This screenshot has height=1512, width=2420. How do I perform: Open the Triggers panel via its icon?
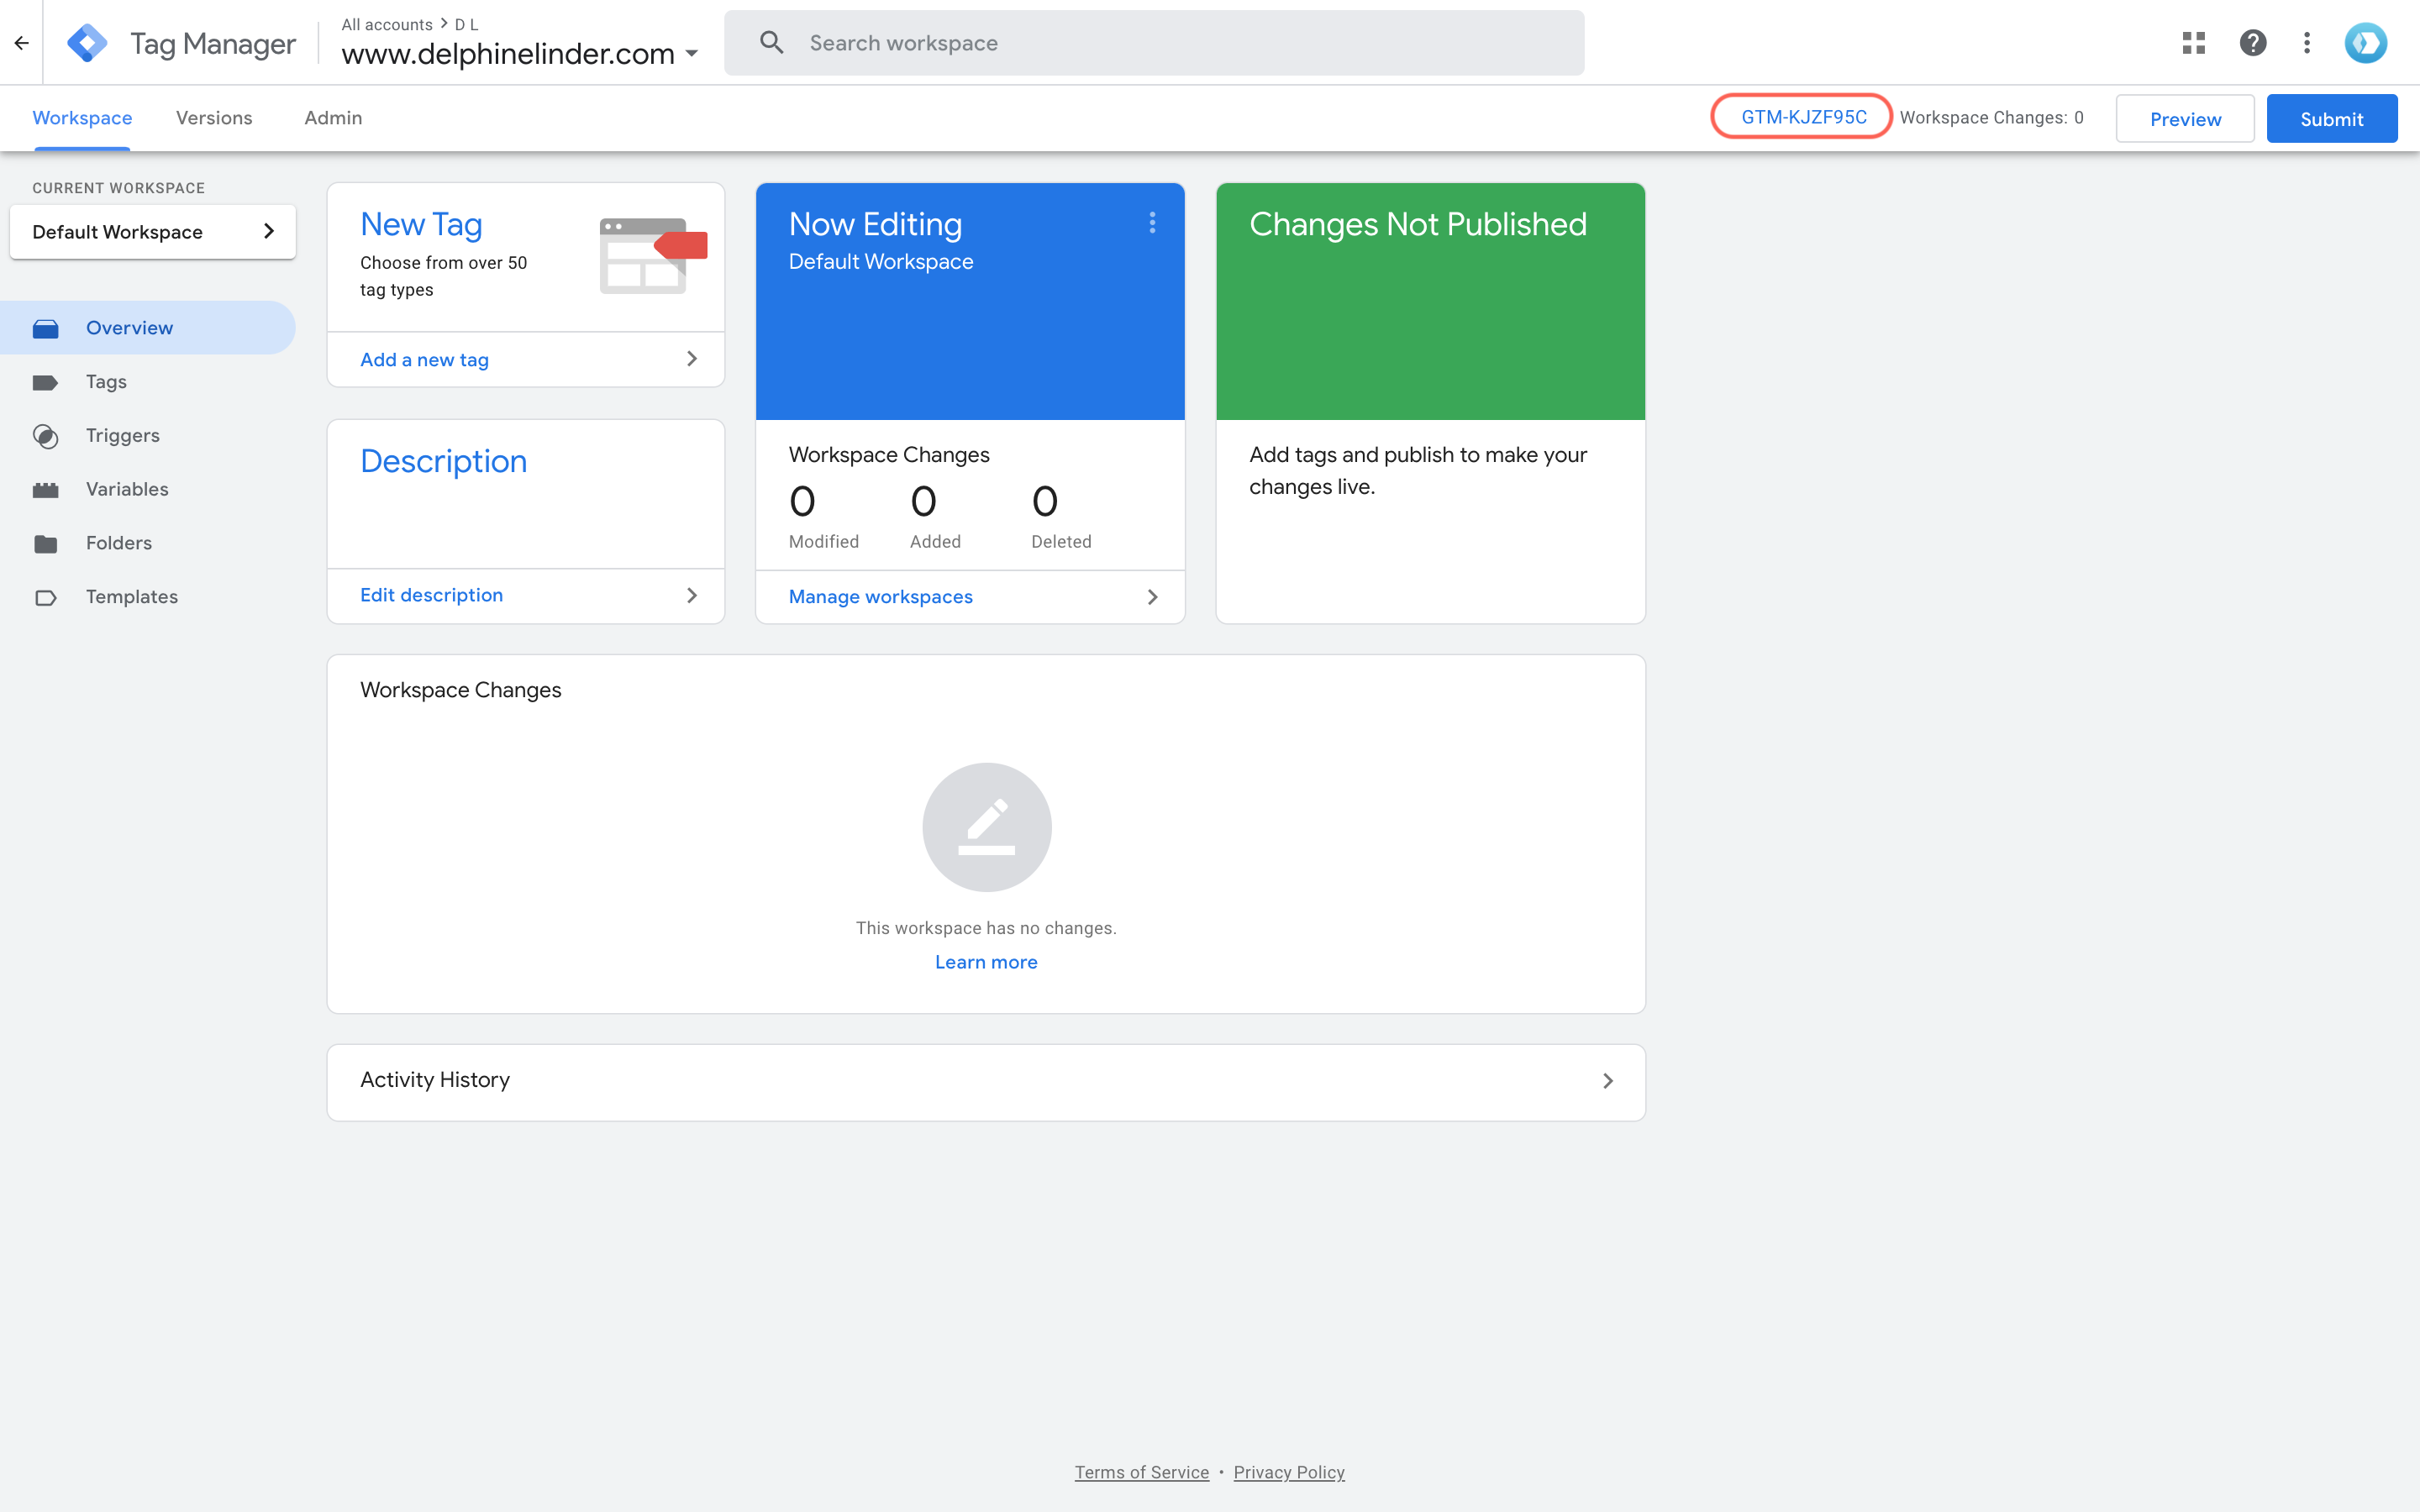point(46,435)
